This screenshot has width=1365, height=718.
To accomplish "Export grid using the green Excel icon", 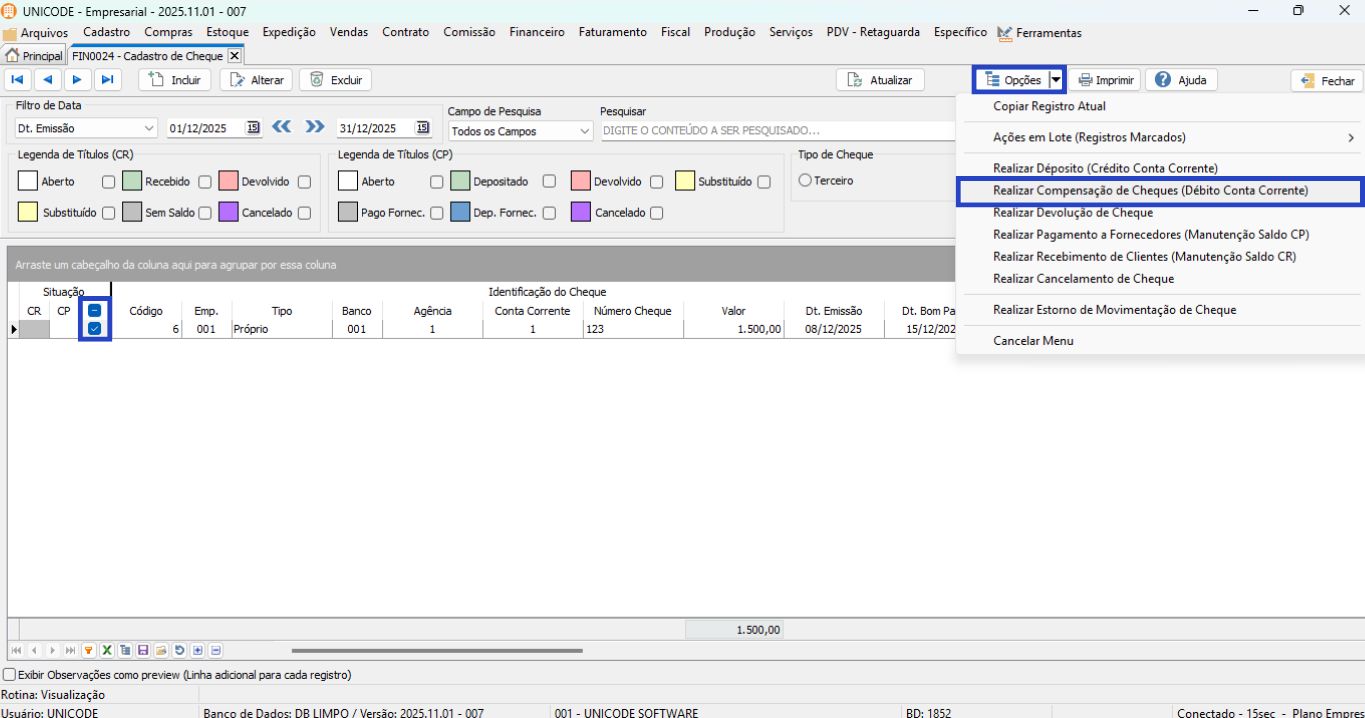I will click(x=106, y=651).
